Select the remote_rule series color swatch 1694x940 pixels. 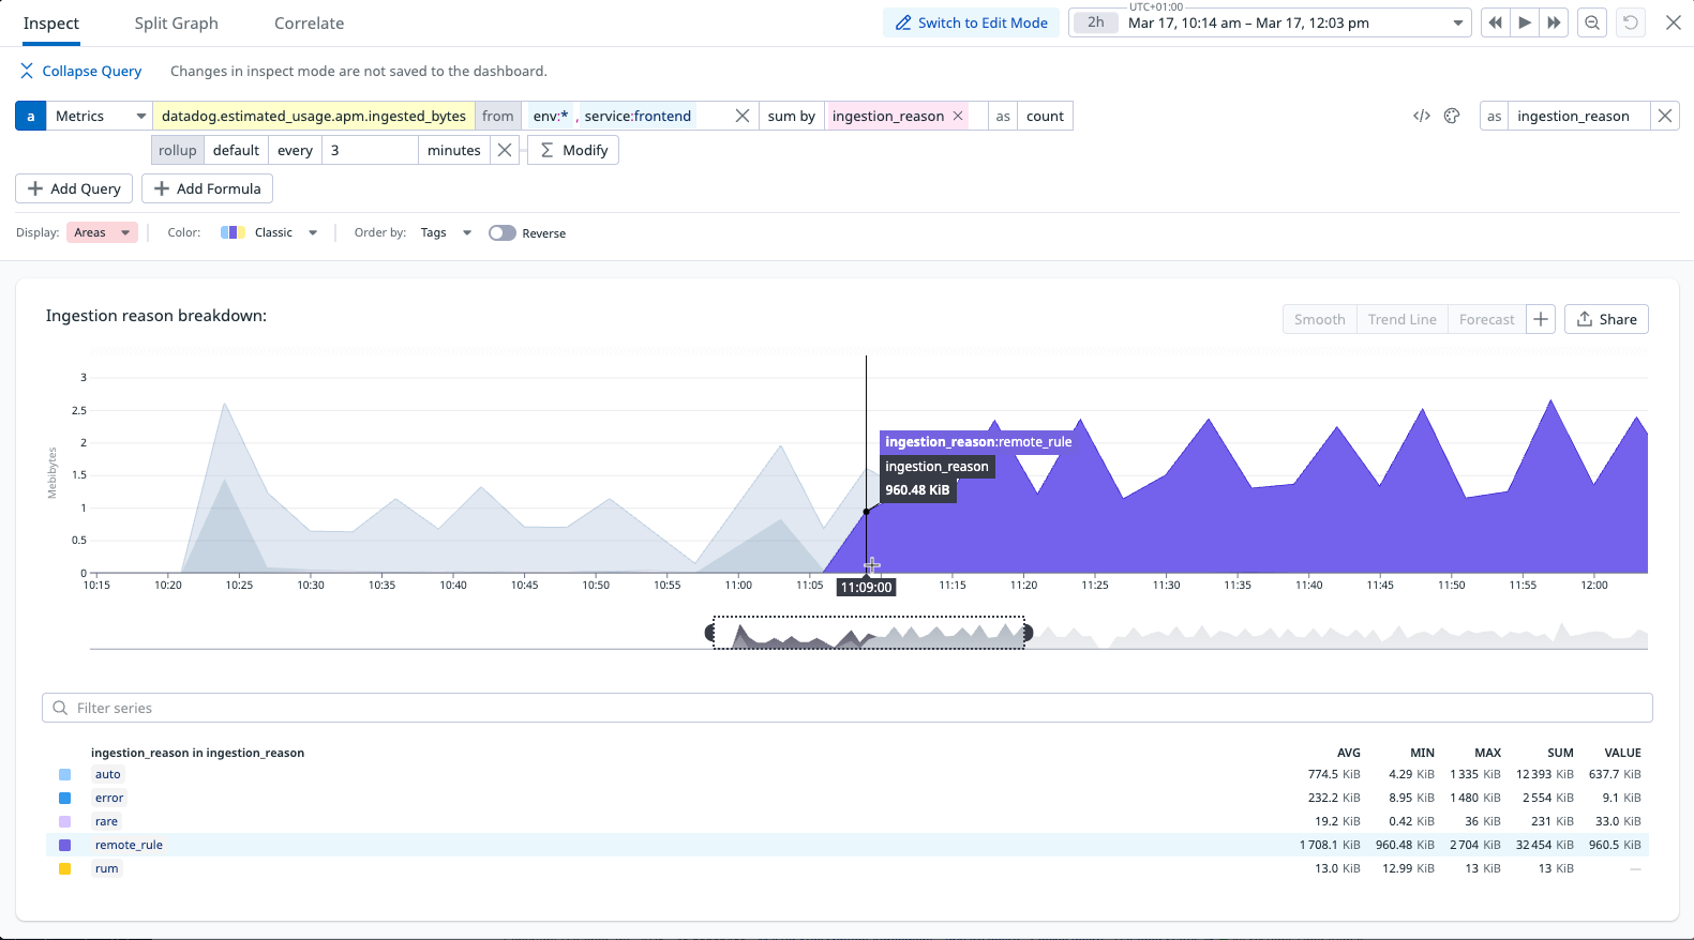pos(65,845)
